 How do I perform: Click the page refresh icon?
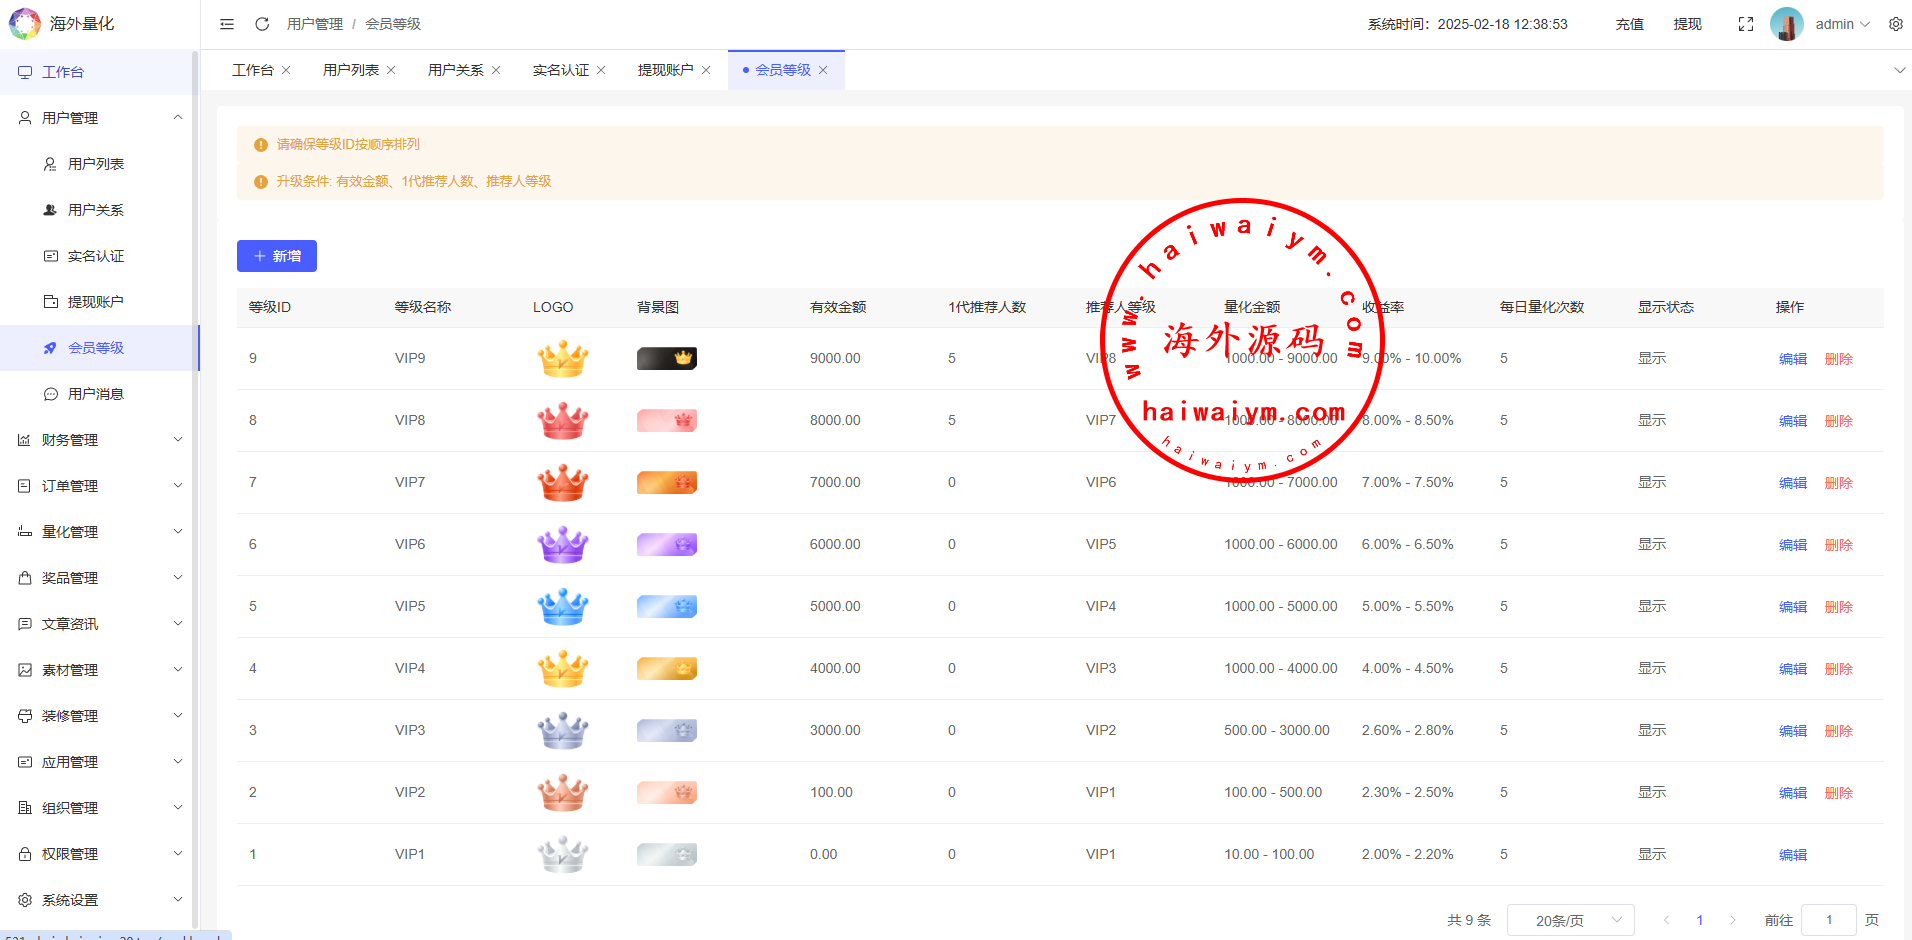(x=262, y=24)
